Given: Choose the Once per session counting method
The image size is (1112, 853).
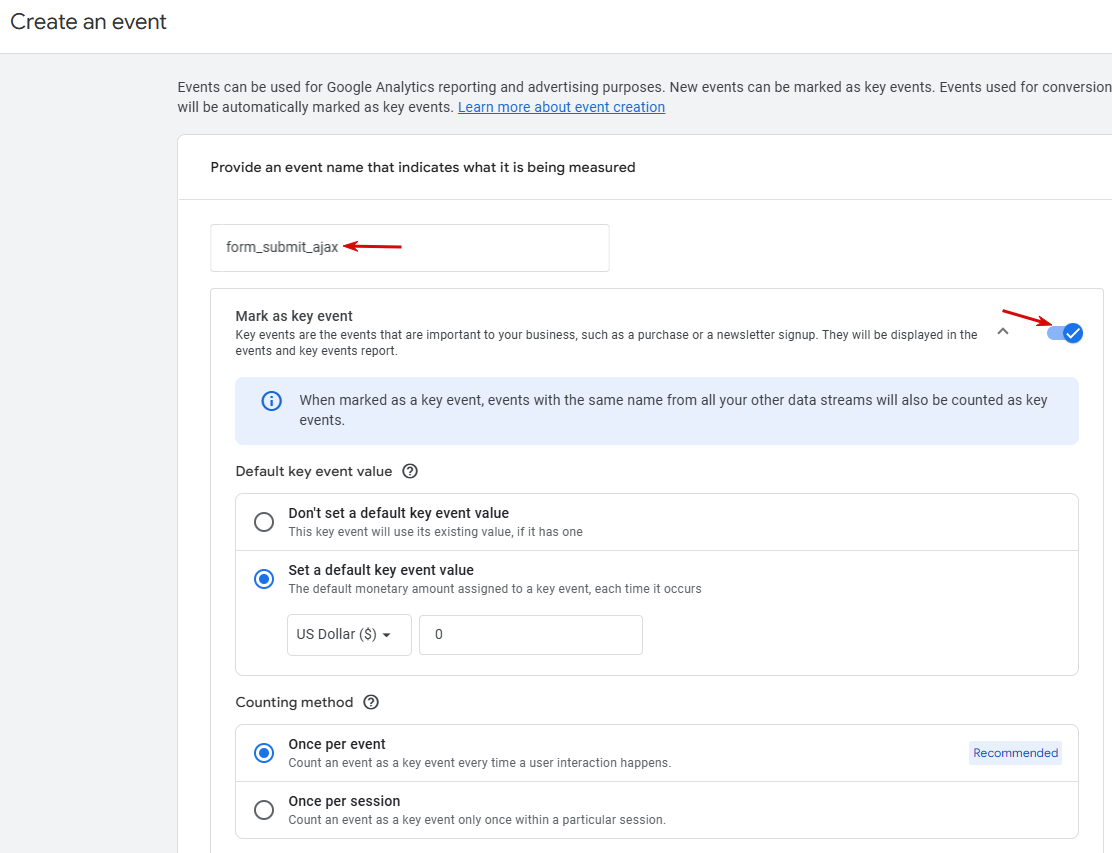Looking at the screenshot, I should pos(264,810).
